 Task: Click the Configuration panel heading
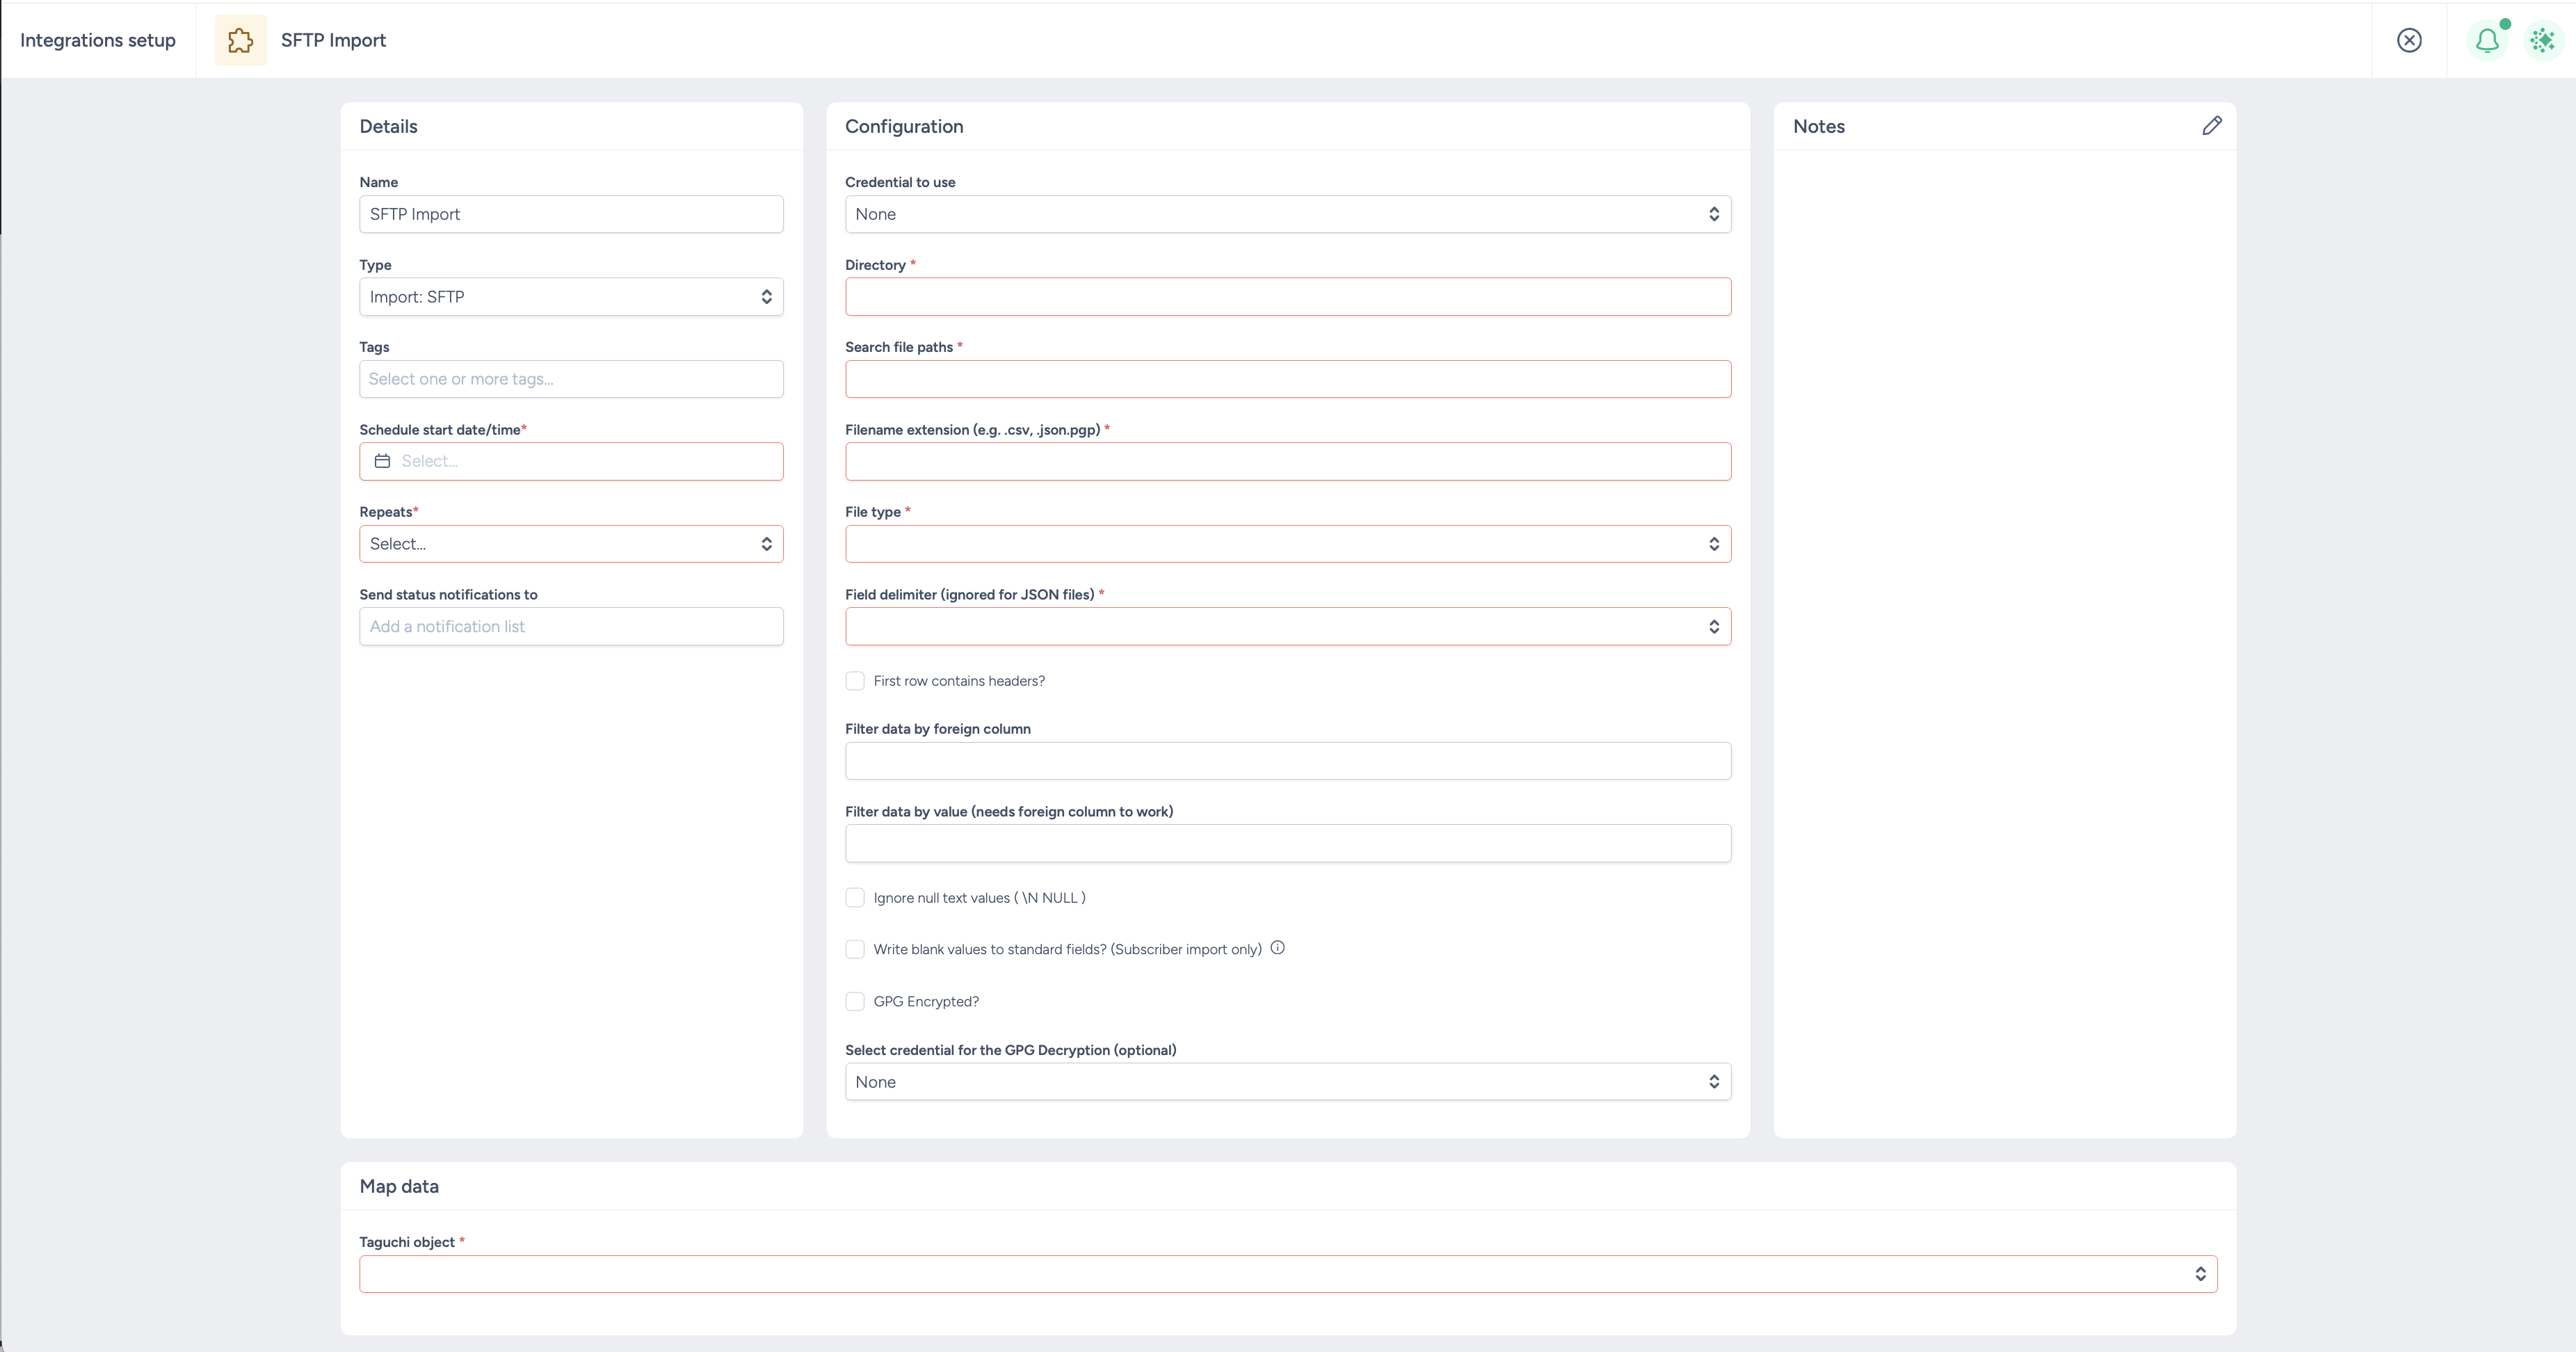click(904, 126)
